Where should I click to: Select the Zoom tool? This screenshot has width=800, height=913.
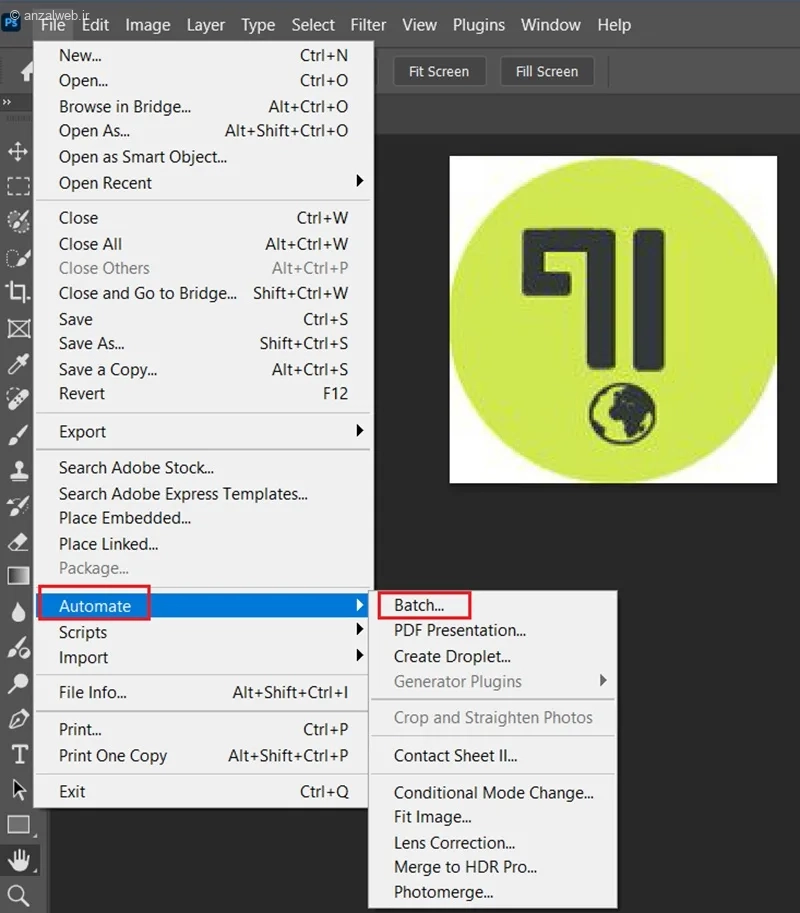click(18, 896)
